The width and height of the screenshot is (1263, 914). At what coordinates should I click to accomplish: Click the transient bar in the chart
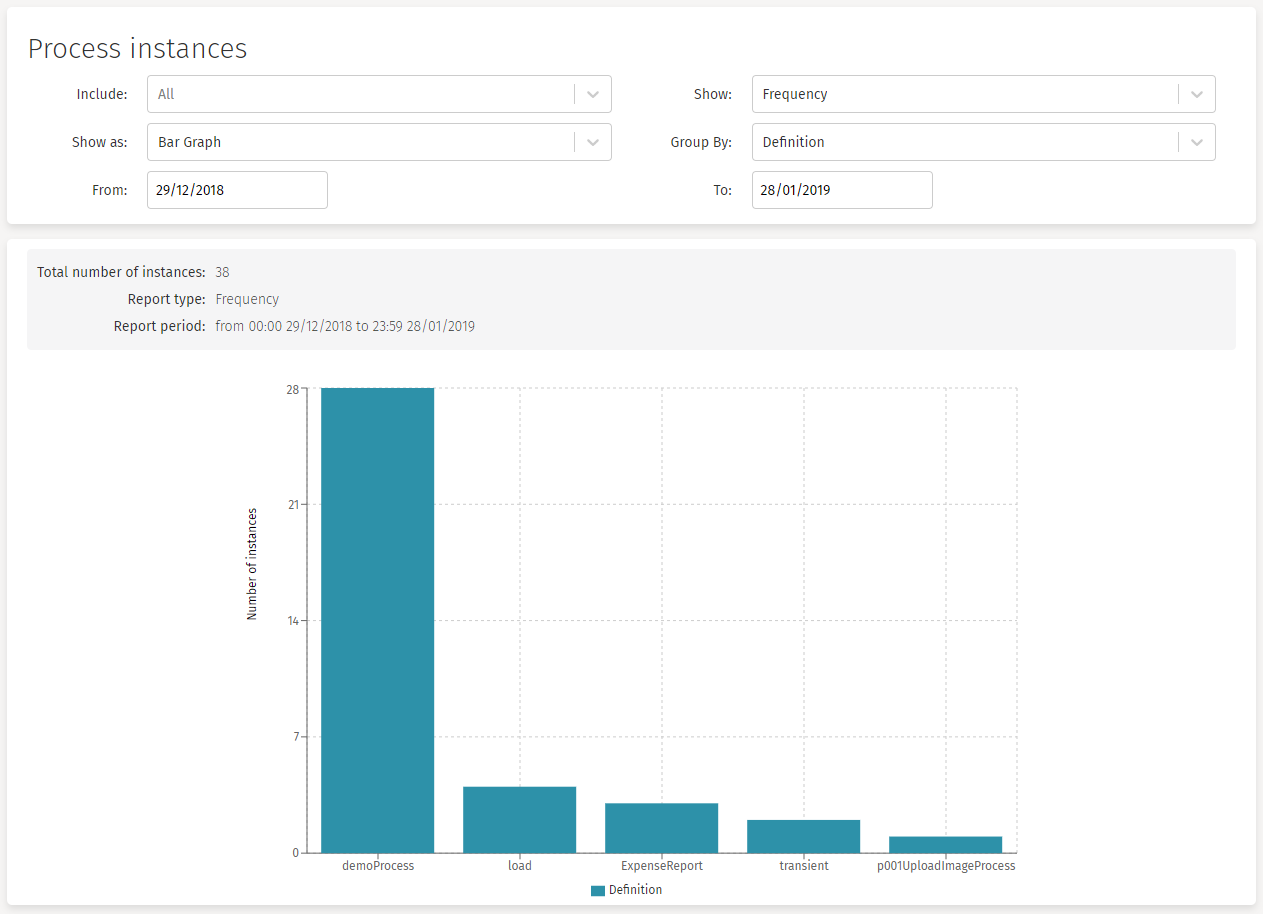click(x=804, y=835)
